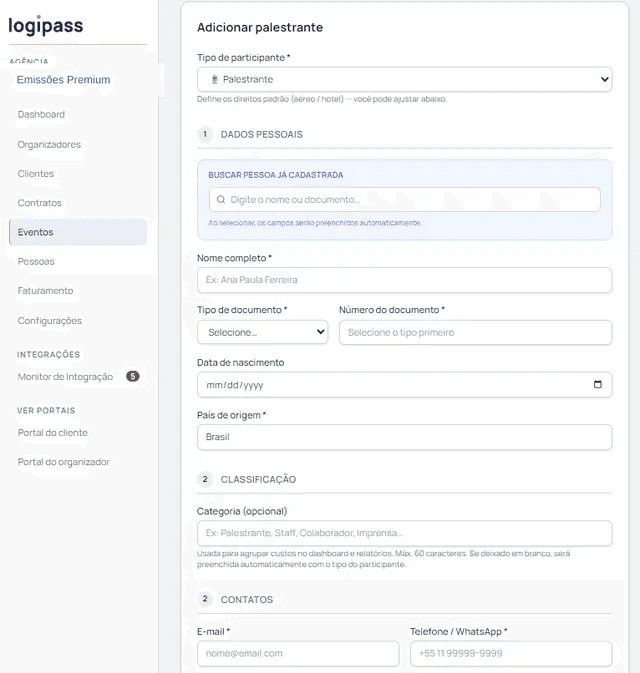Click the Data de nascimento field
640x673 pixels.
404,385
